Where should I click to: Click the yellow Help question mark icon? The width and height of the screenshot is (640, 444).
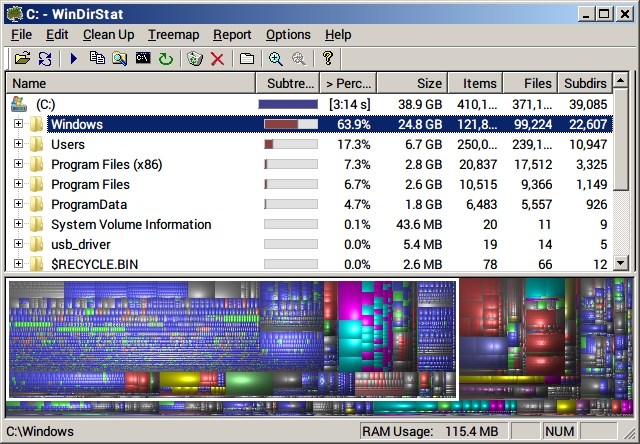(327, 59)
